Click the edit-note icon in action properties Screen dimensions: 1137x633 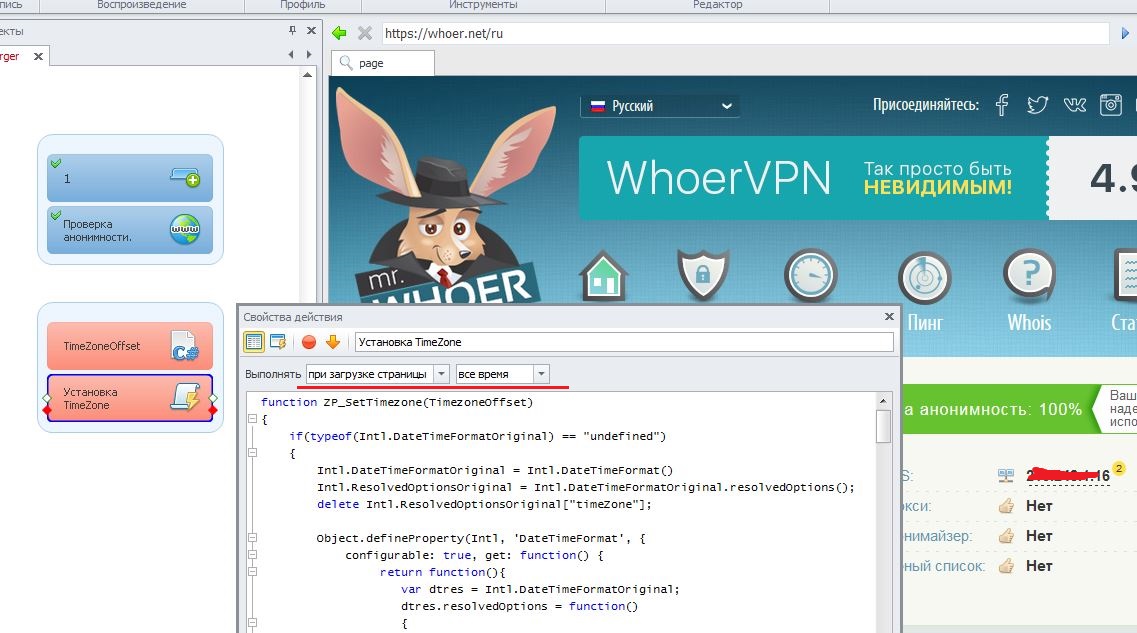[x=278, y=342]
